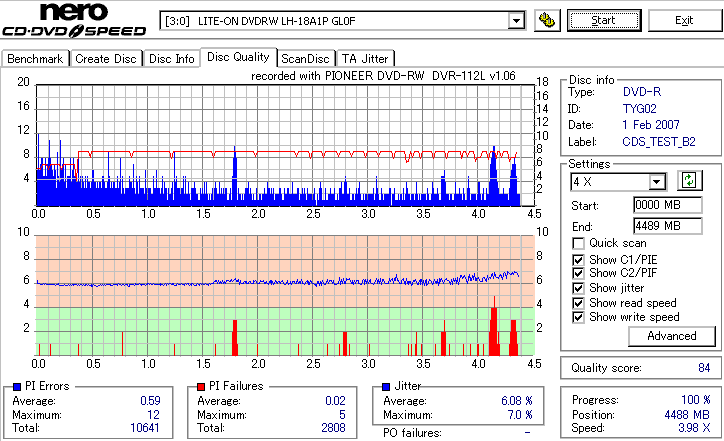The height and width of the screenshot is (441, 724).
Task: Click the blue PI Errors legend square
Action: click(x=17, y=387)
